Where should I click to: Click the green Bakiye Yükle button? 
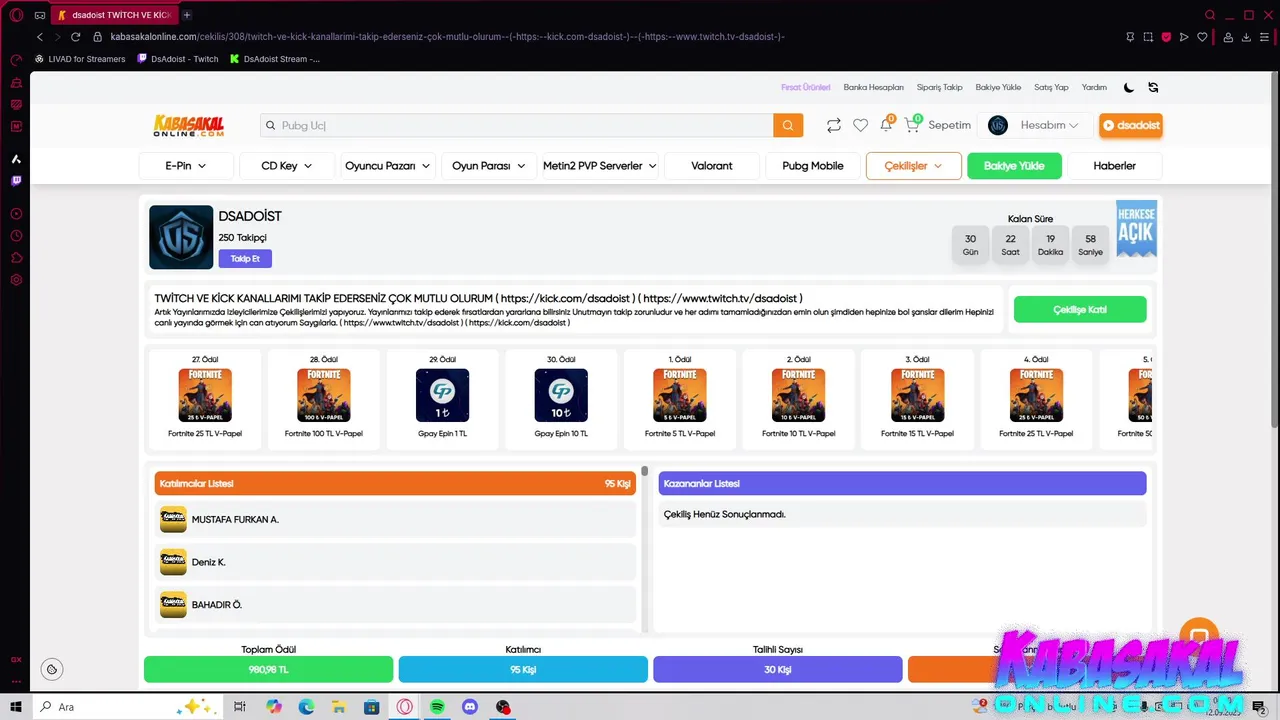click(x=1014, y=166)
